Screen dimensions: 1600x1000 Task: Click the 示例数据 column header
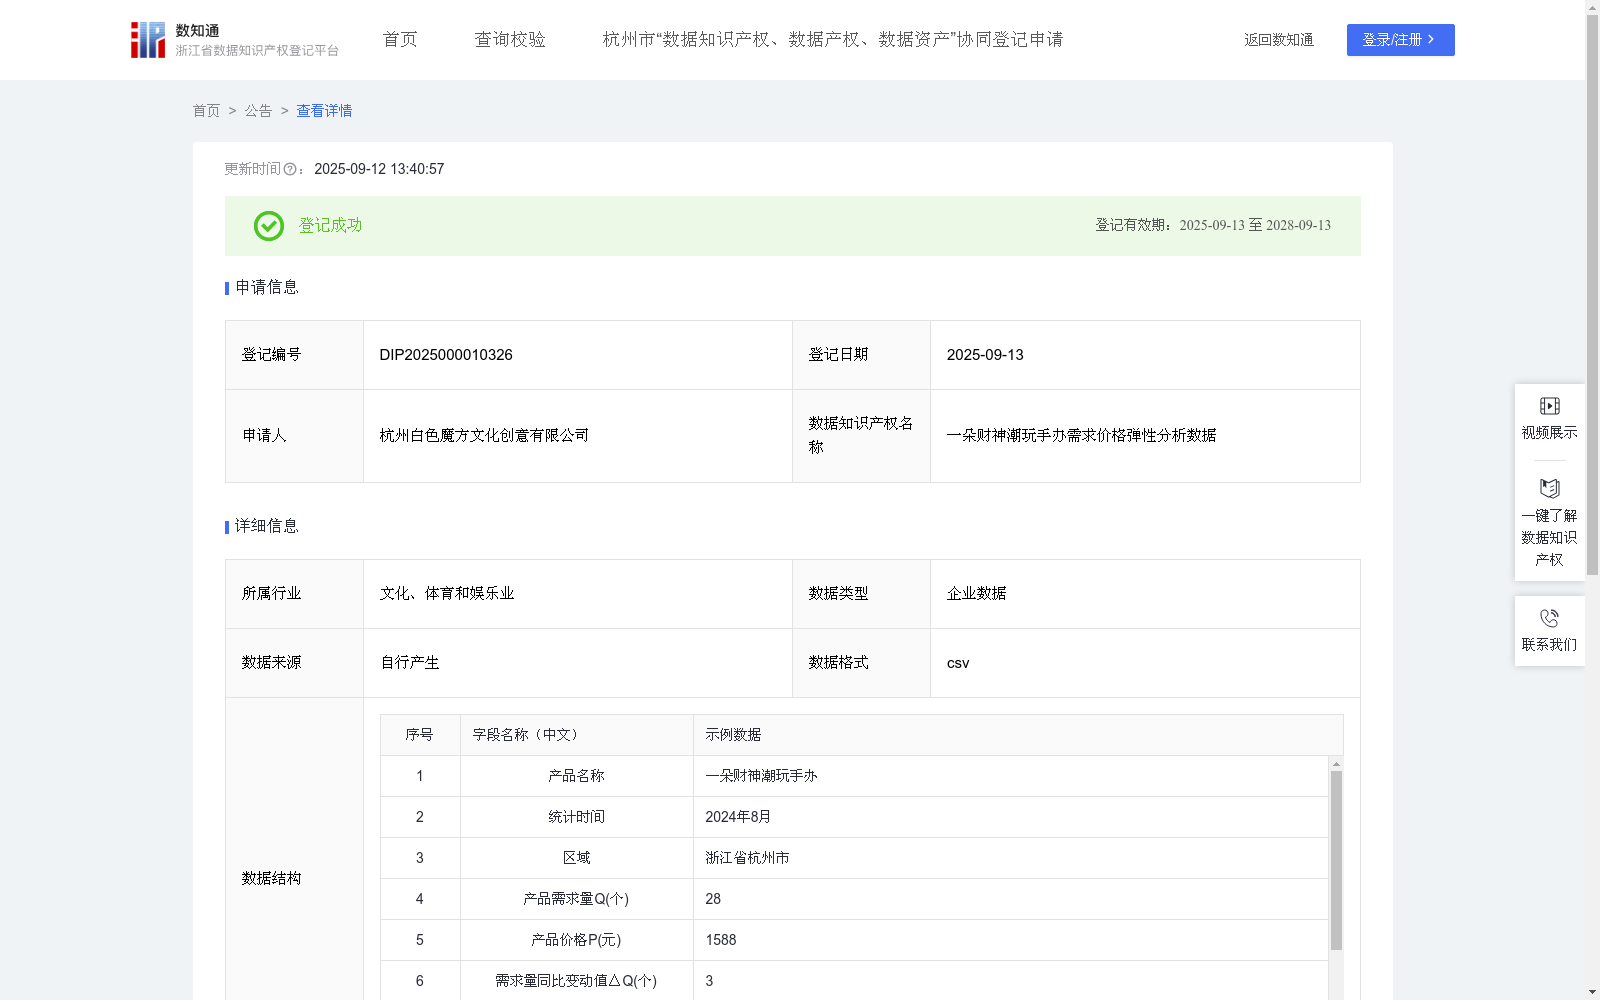tap(1018, 735)
